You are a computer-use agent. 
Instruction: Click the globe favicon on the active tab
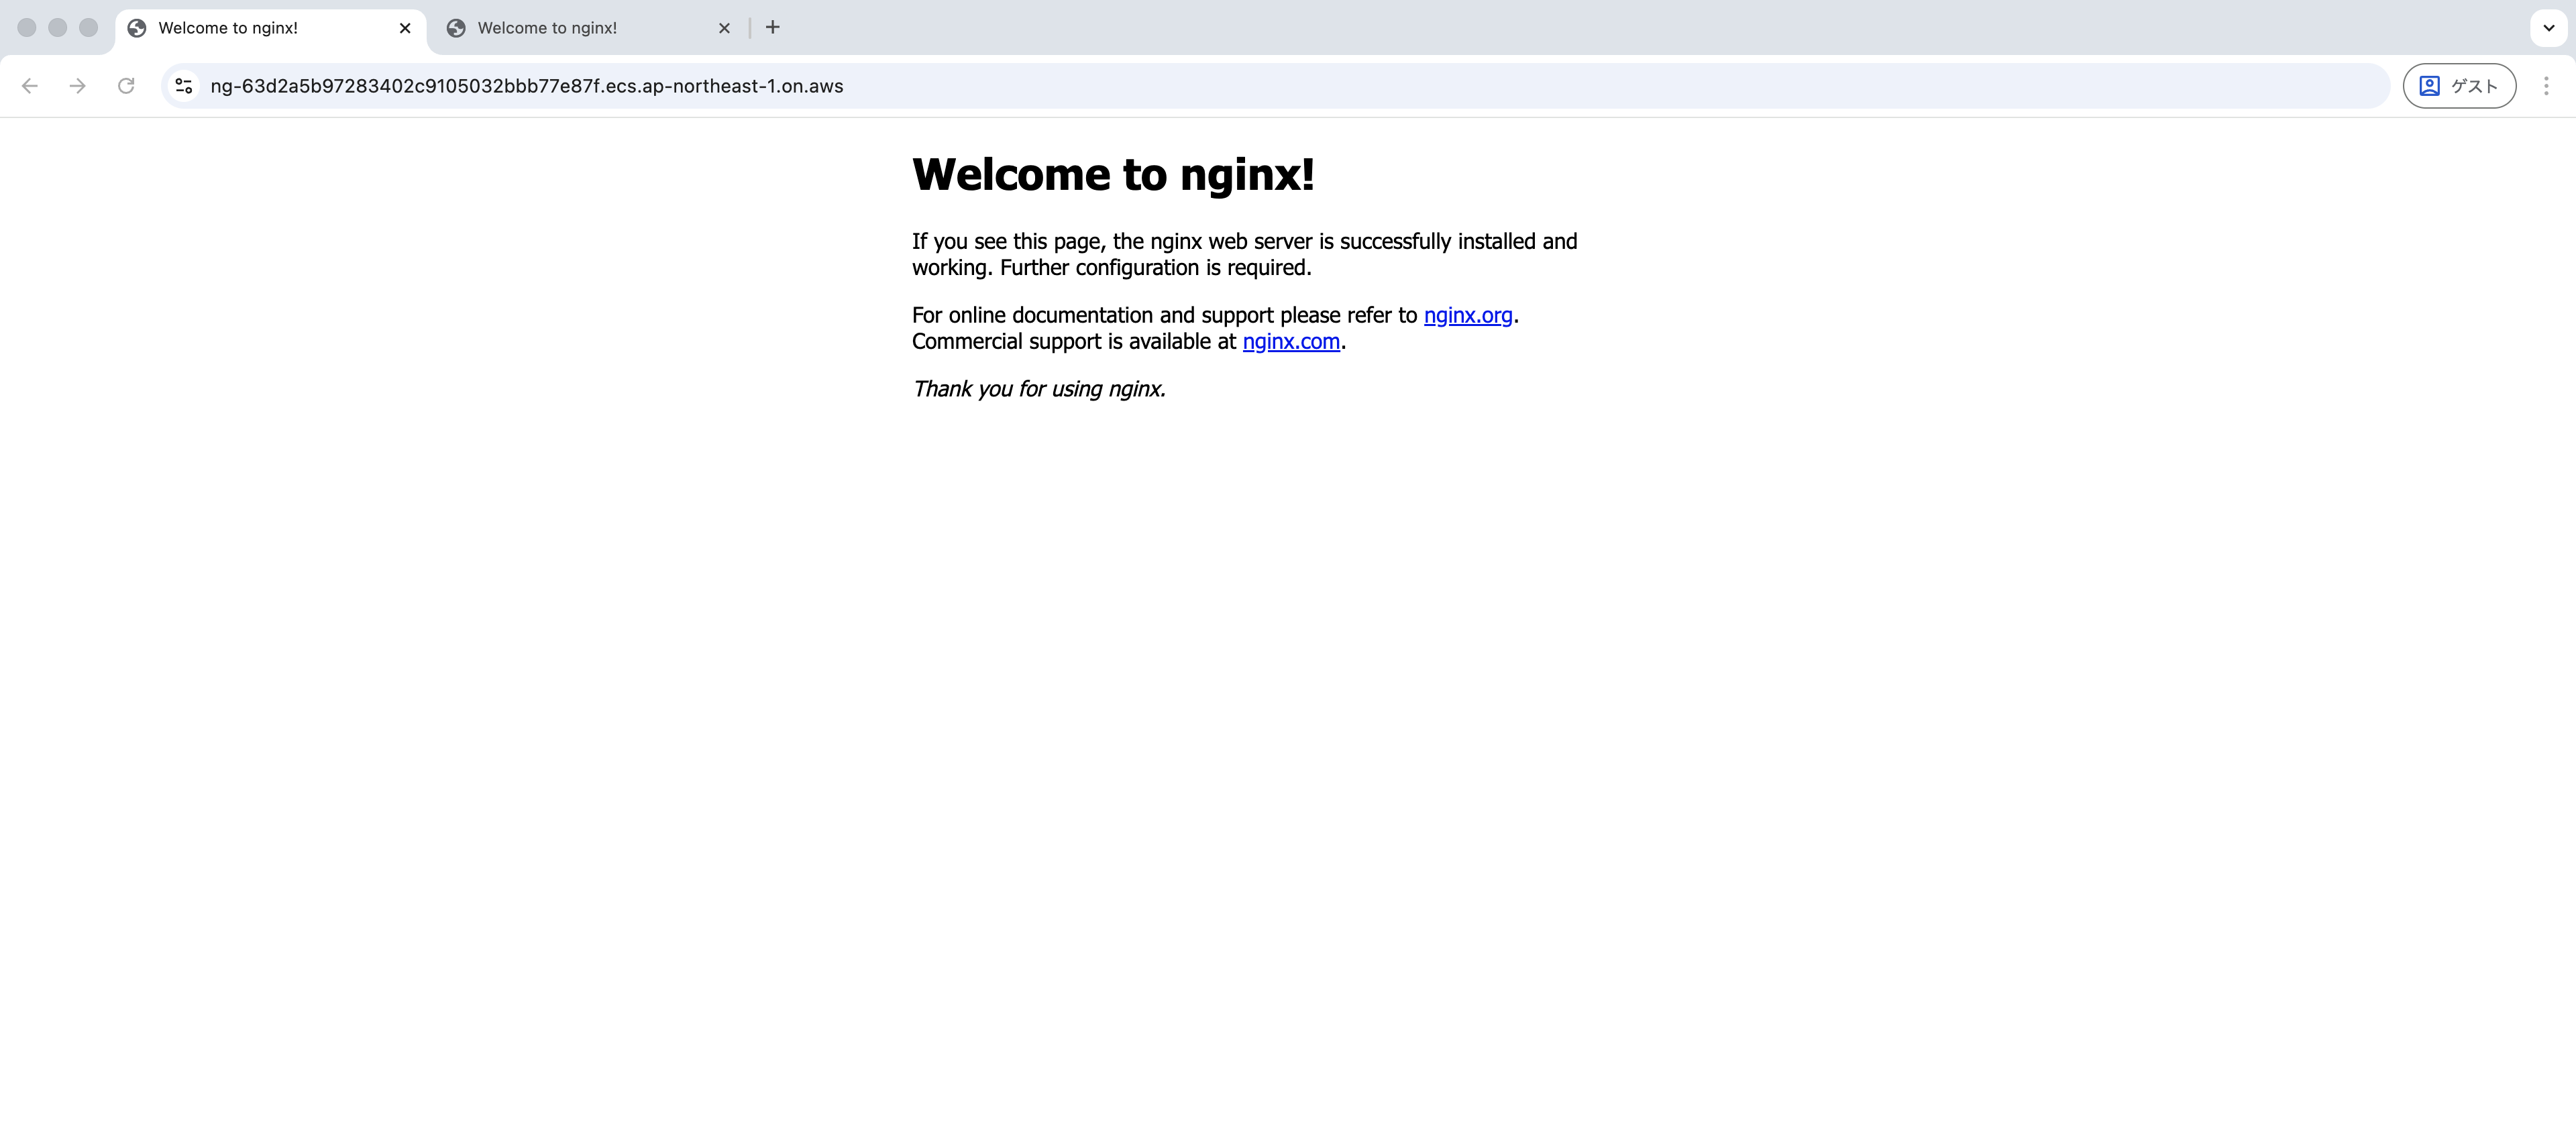[137, 28]
